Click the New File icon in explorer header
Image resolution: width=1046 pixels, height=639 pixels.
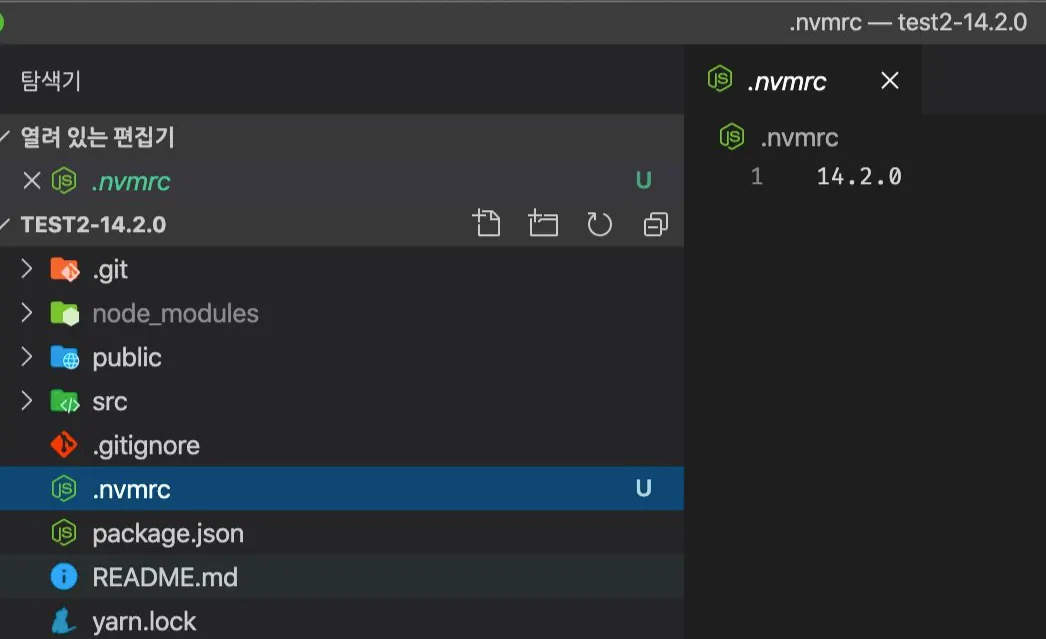tap(486, 225)
